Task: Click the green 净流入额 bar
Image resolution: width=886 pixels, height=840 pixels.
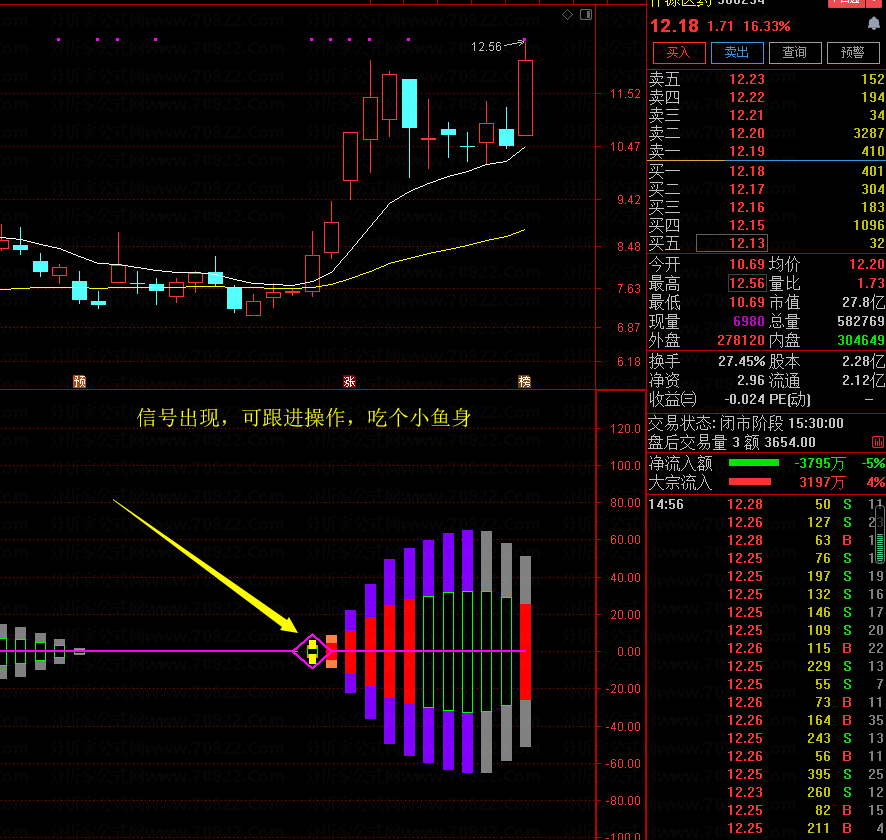Action: 754,463
